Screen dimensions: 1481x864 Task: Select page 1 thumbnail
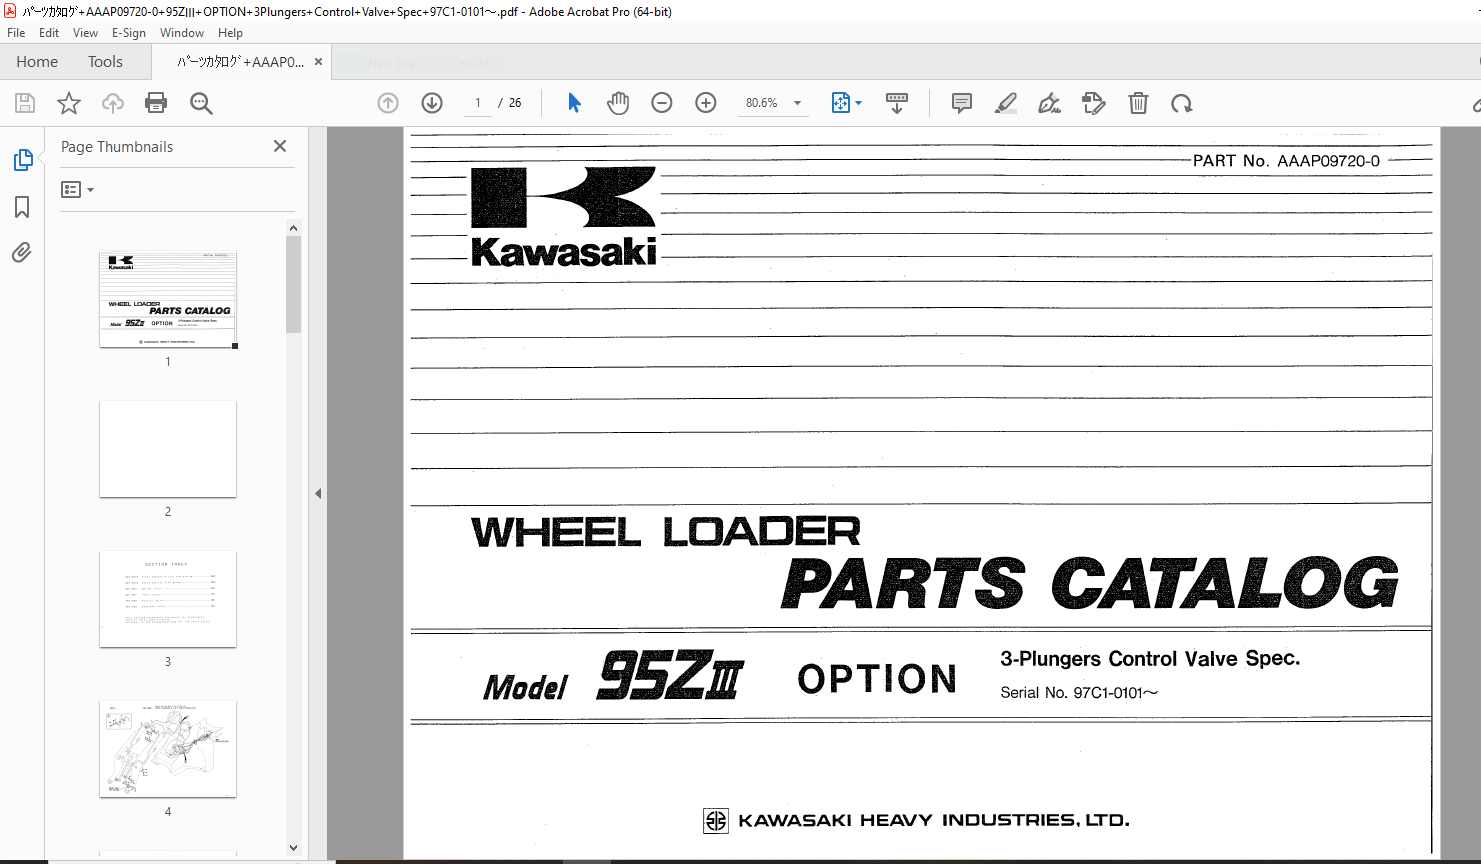tap(168, 299)
